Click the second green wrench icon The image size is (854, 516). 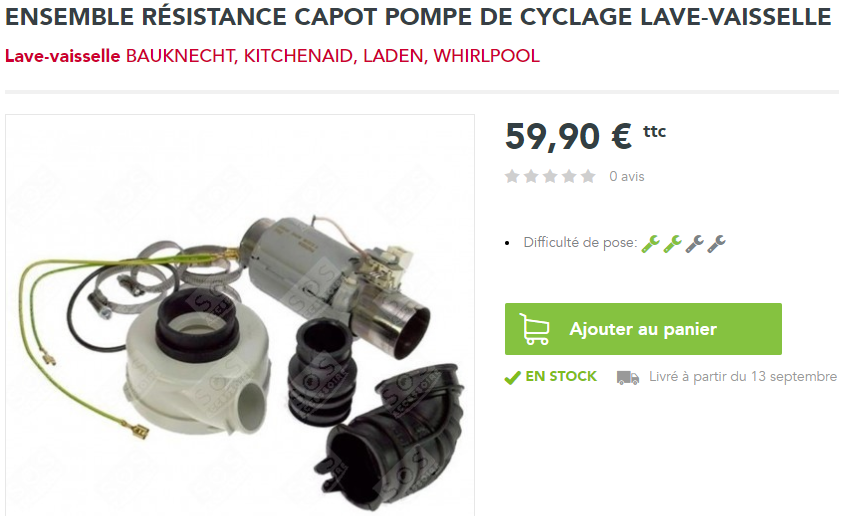pos(673,244)
